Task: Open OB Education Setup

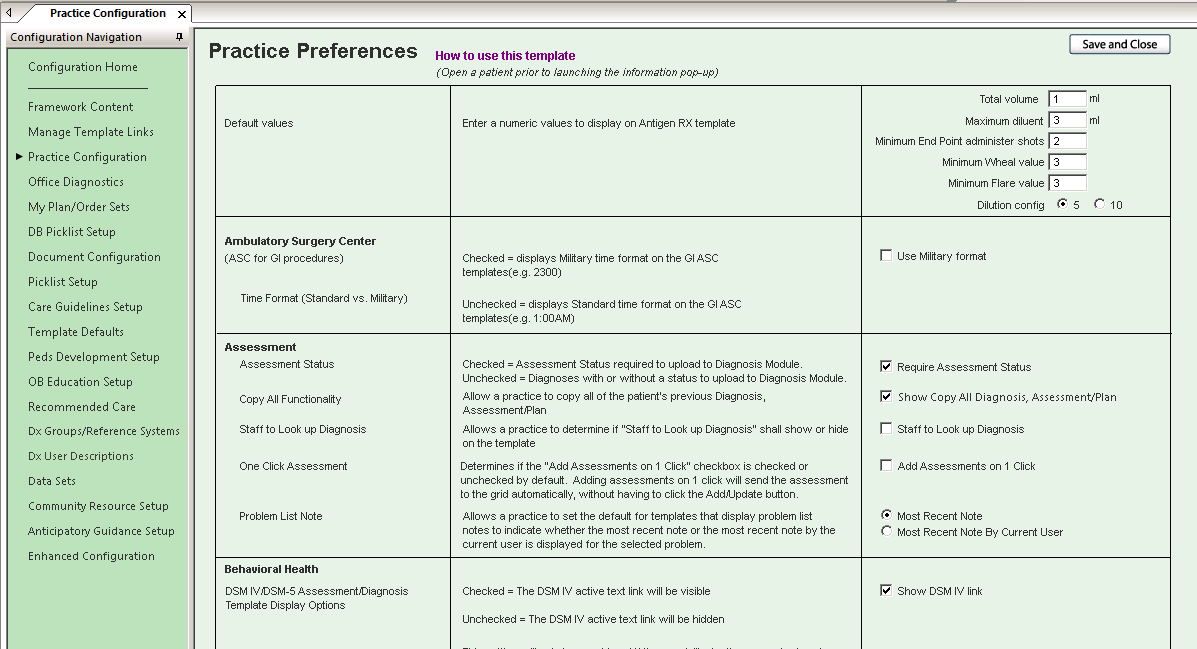Action: (x=80, y=382)
